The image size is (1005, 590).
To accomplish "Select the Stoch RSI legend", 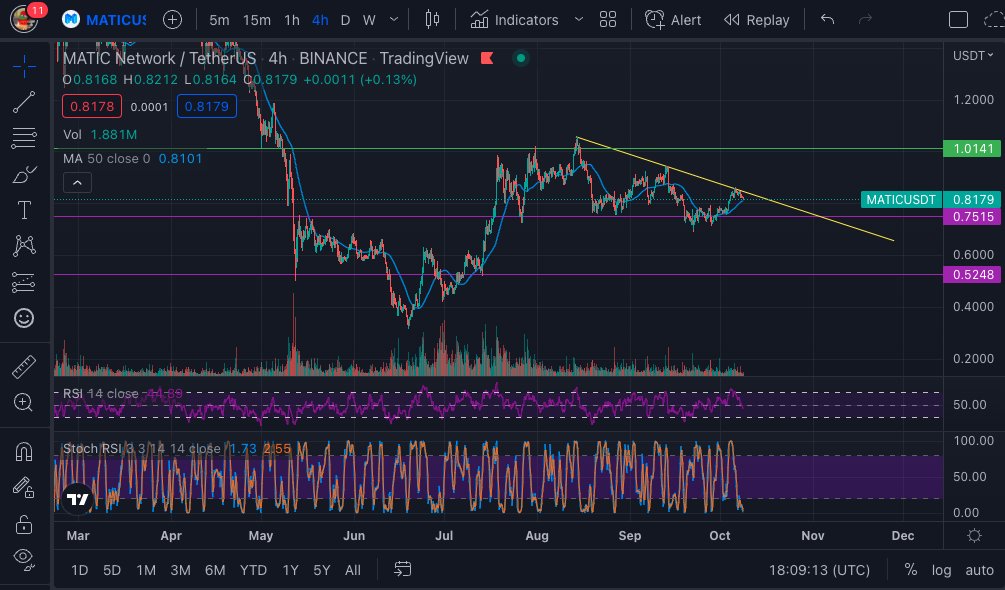I will [177, 448].
